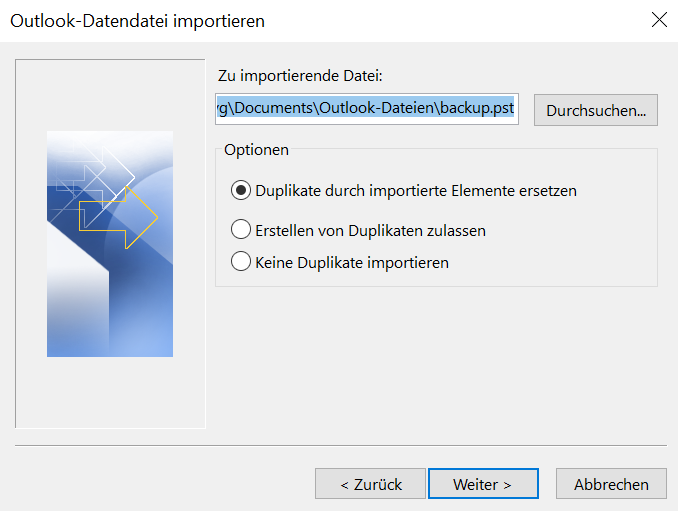Proceed with the Weiter button
Image resolution: width=678 pixels, height=511 pixels.
click(482, 484)
